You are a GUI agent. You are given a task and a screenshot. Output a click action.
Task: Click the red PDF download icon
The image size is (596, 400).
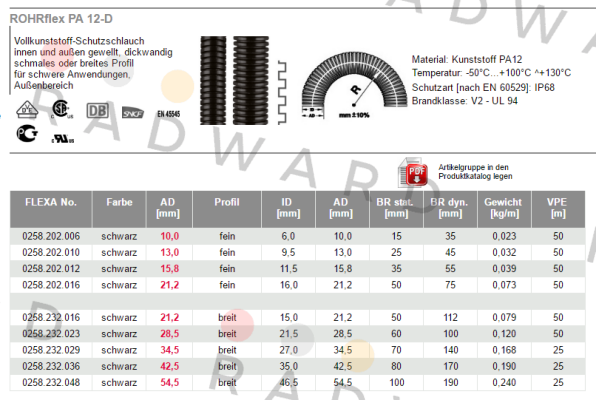(414, 173)
